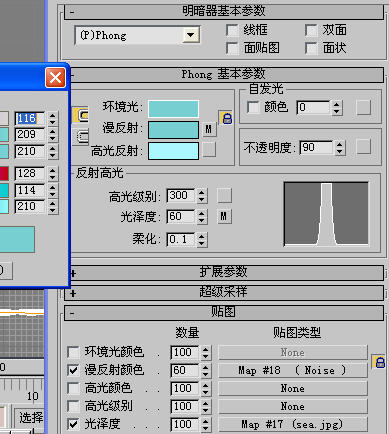Screen dimensions: 389x434
Task: Click the spinner beside 光泽度 60
Action: click(202, 217)
